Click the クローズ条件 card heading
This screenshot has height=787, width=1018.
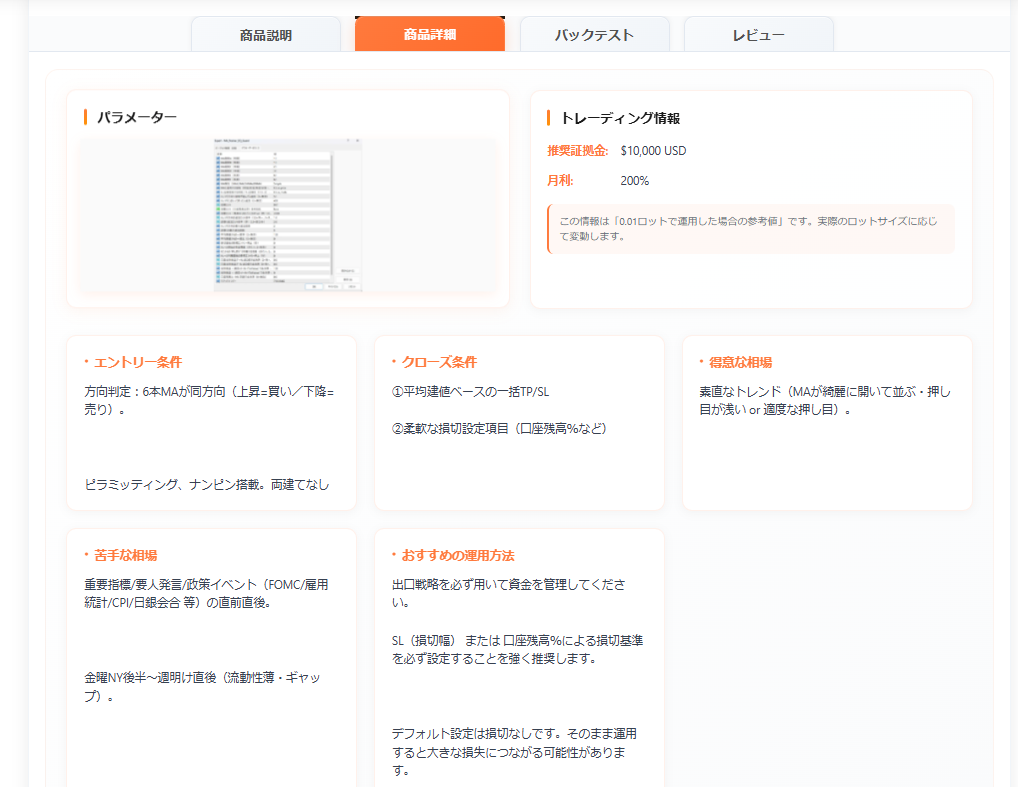(x=439, y=362)
